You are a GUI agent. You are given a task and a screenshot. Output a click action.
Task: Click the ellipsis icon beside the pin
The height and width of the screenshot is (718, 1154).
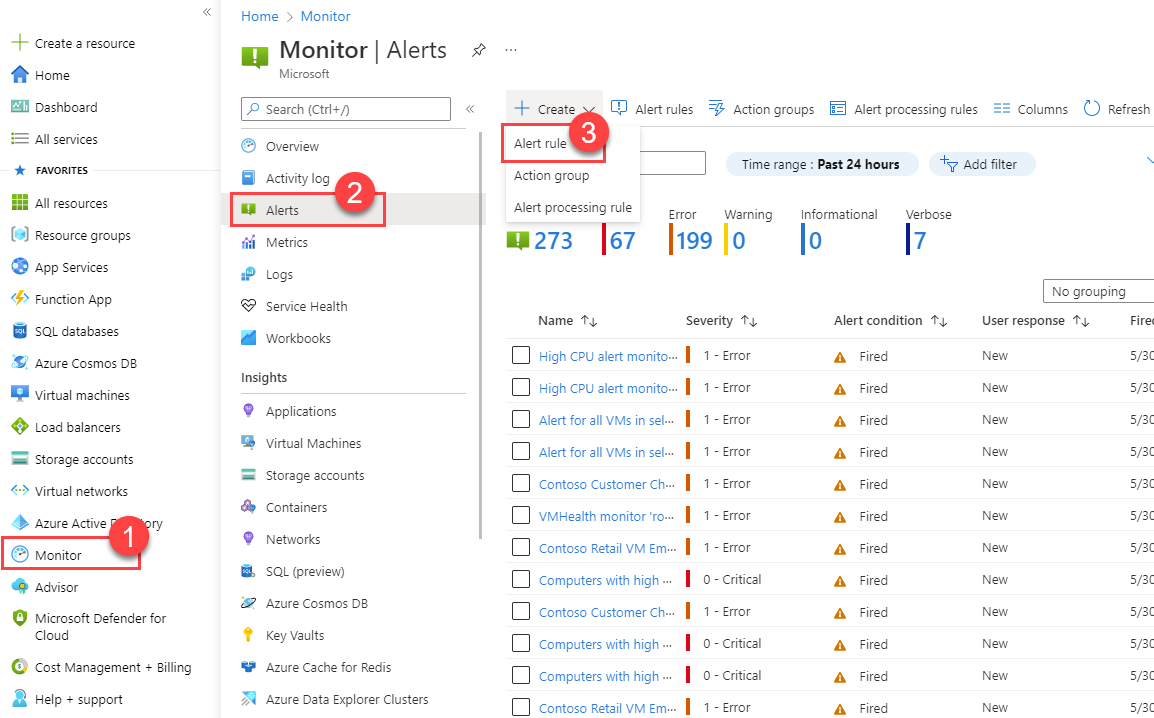click(x=511, y=49)
